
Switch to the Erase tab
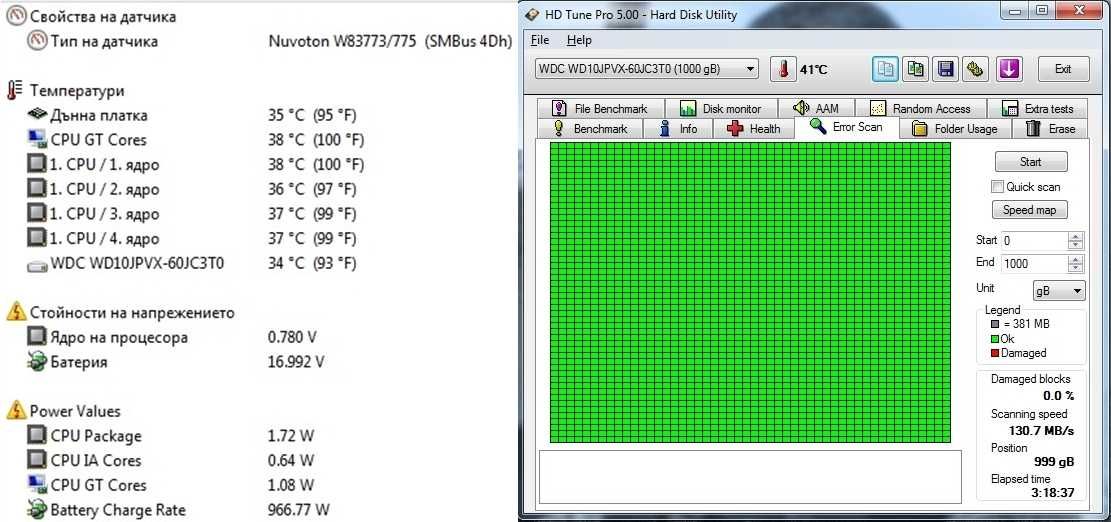[1051, 128]
